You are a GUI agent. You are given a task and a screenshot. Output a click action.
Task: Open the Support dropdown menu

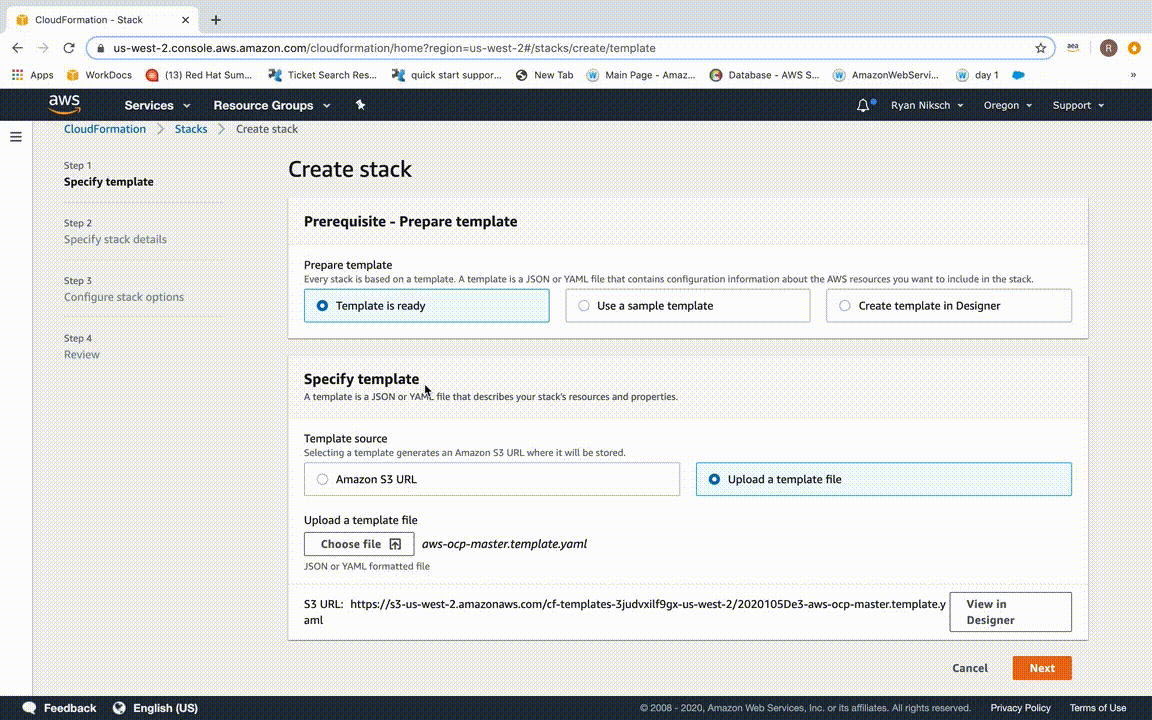[x=1078, y=105]
